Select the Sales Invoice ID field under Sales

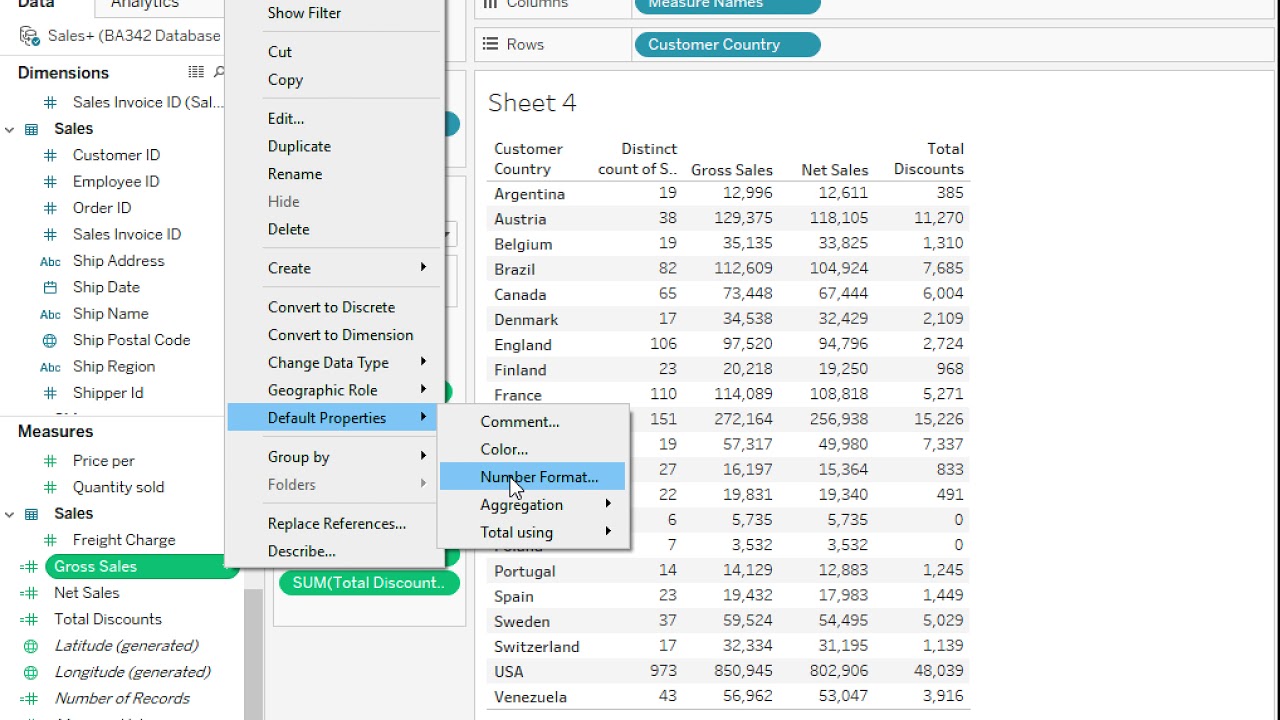click(x=127, y=234)
